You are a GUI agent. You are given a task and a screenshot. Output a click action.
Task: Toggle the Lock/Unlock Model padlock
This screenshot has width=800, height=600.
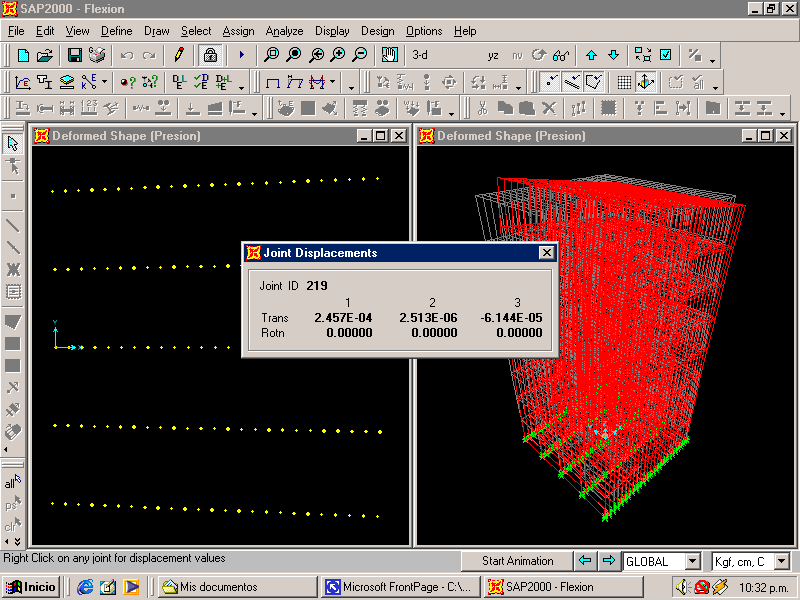click(x=210, y=55)
